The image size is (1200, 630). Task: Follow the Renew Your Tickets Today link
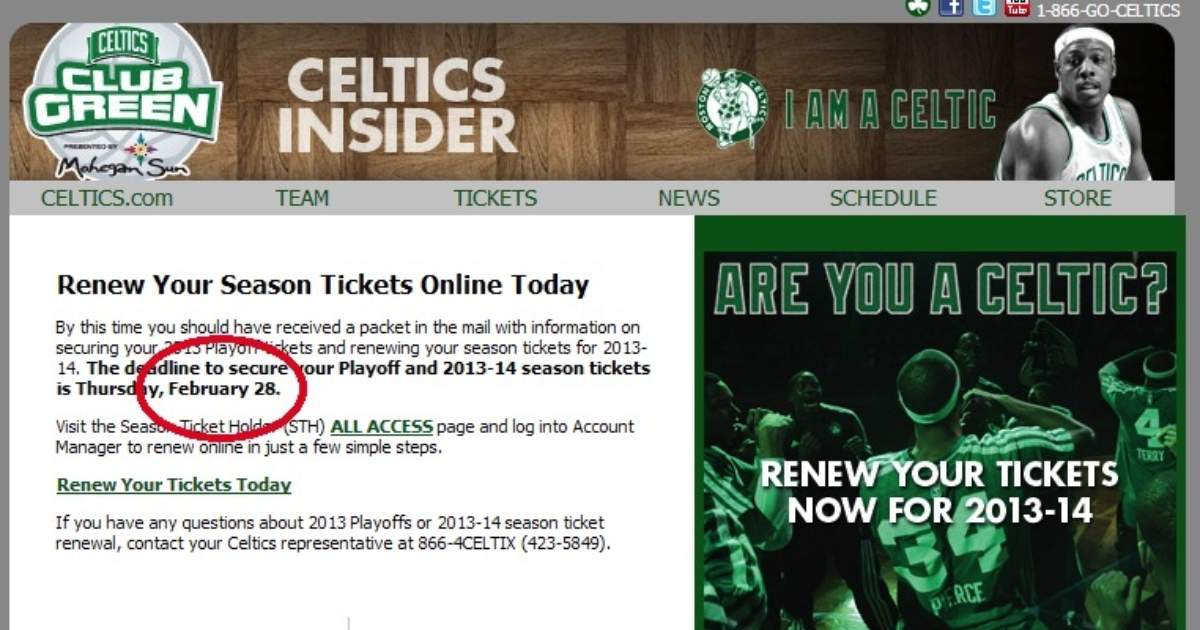(174, 485)
